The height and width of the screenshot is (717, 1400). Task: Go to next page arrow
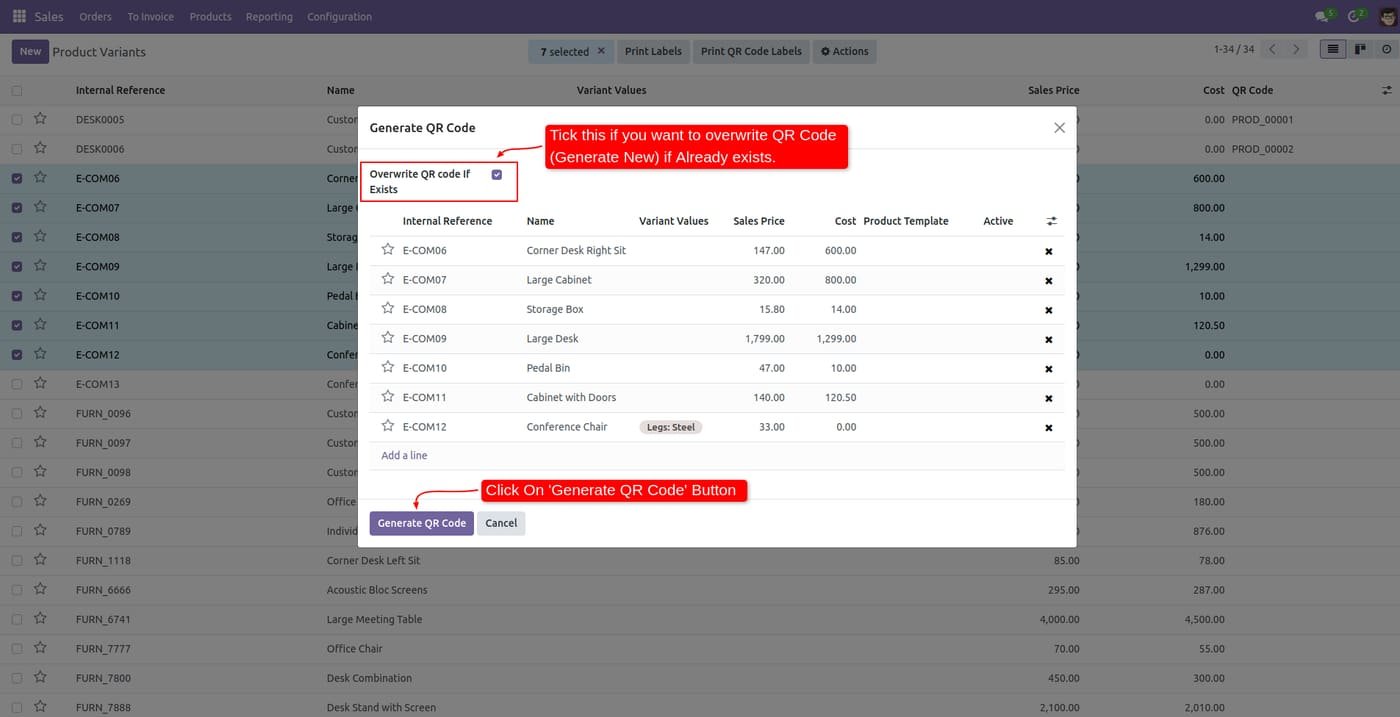click(1296, 49)
